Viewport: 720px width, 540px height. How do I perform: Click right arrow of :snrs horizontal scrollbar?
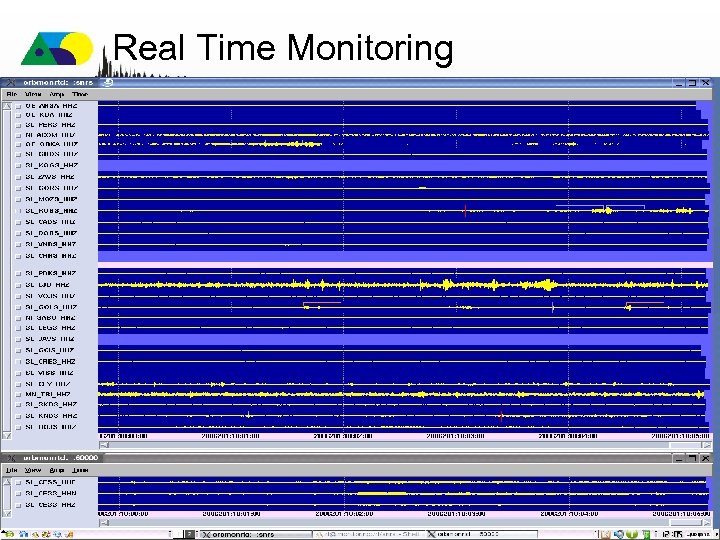(x=707, y=444)
